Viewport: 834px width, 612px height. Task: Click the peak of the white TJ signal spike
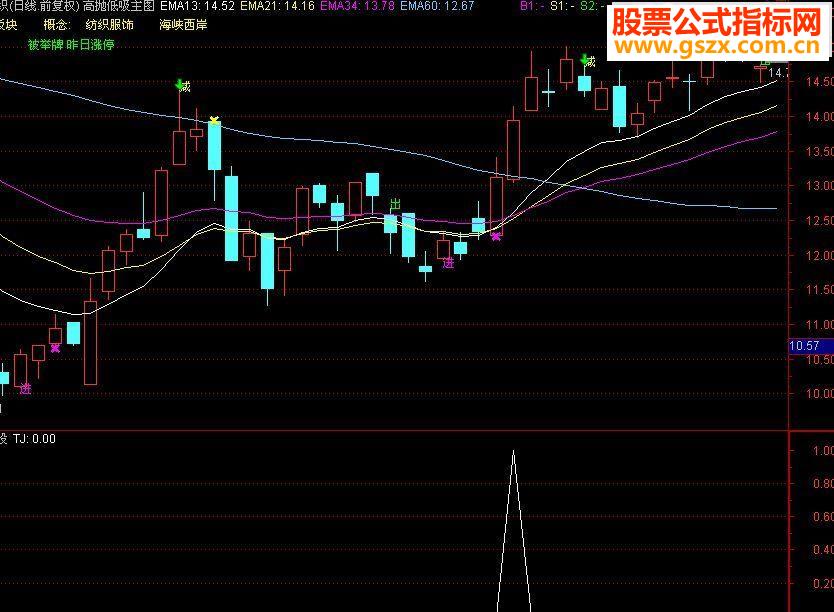pyautogui.click(x=513, y=451)
